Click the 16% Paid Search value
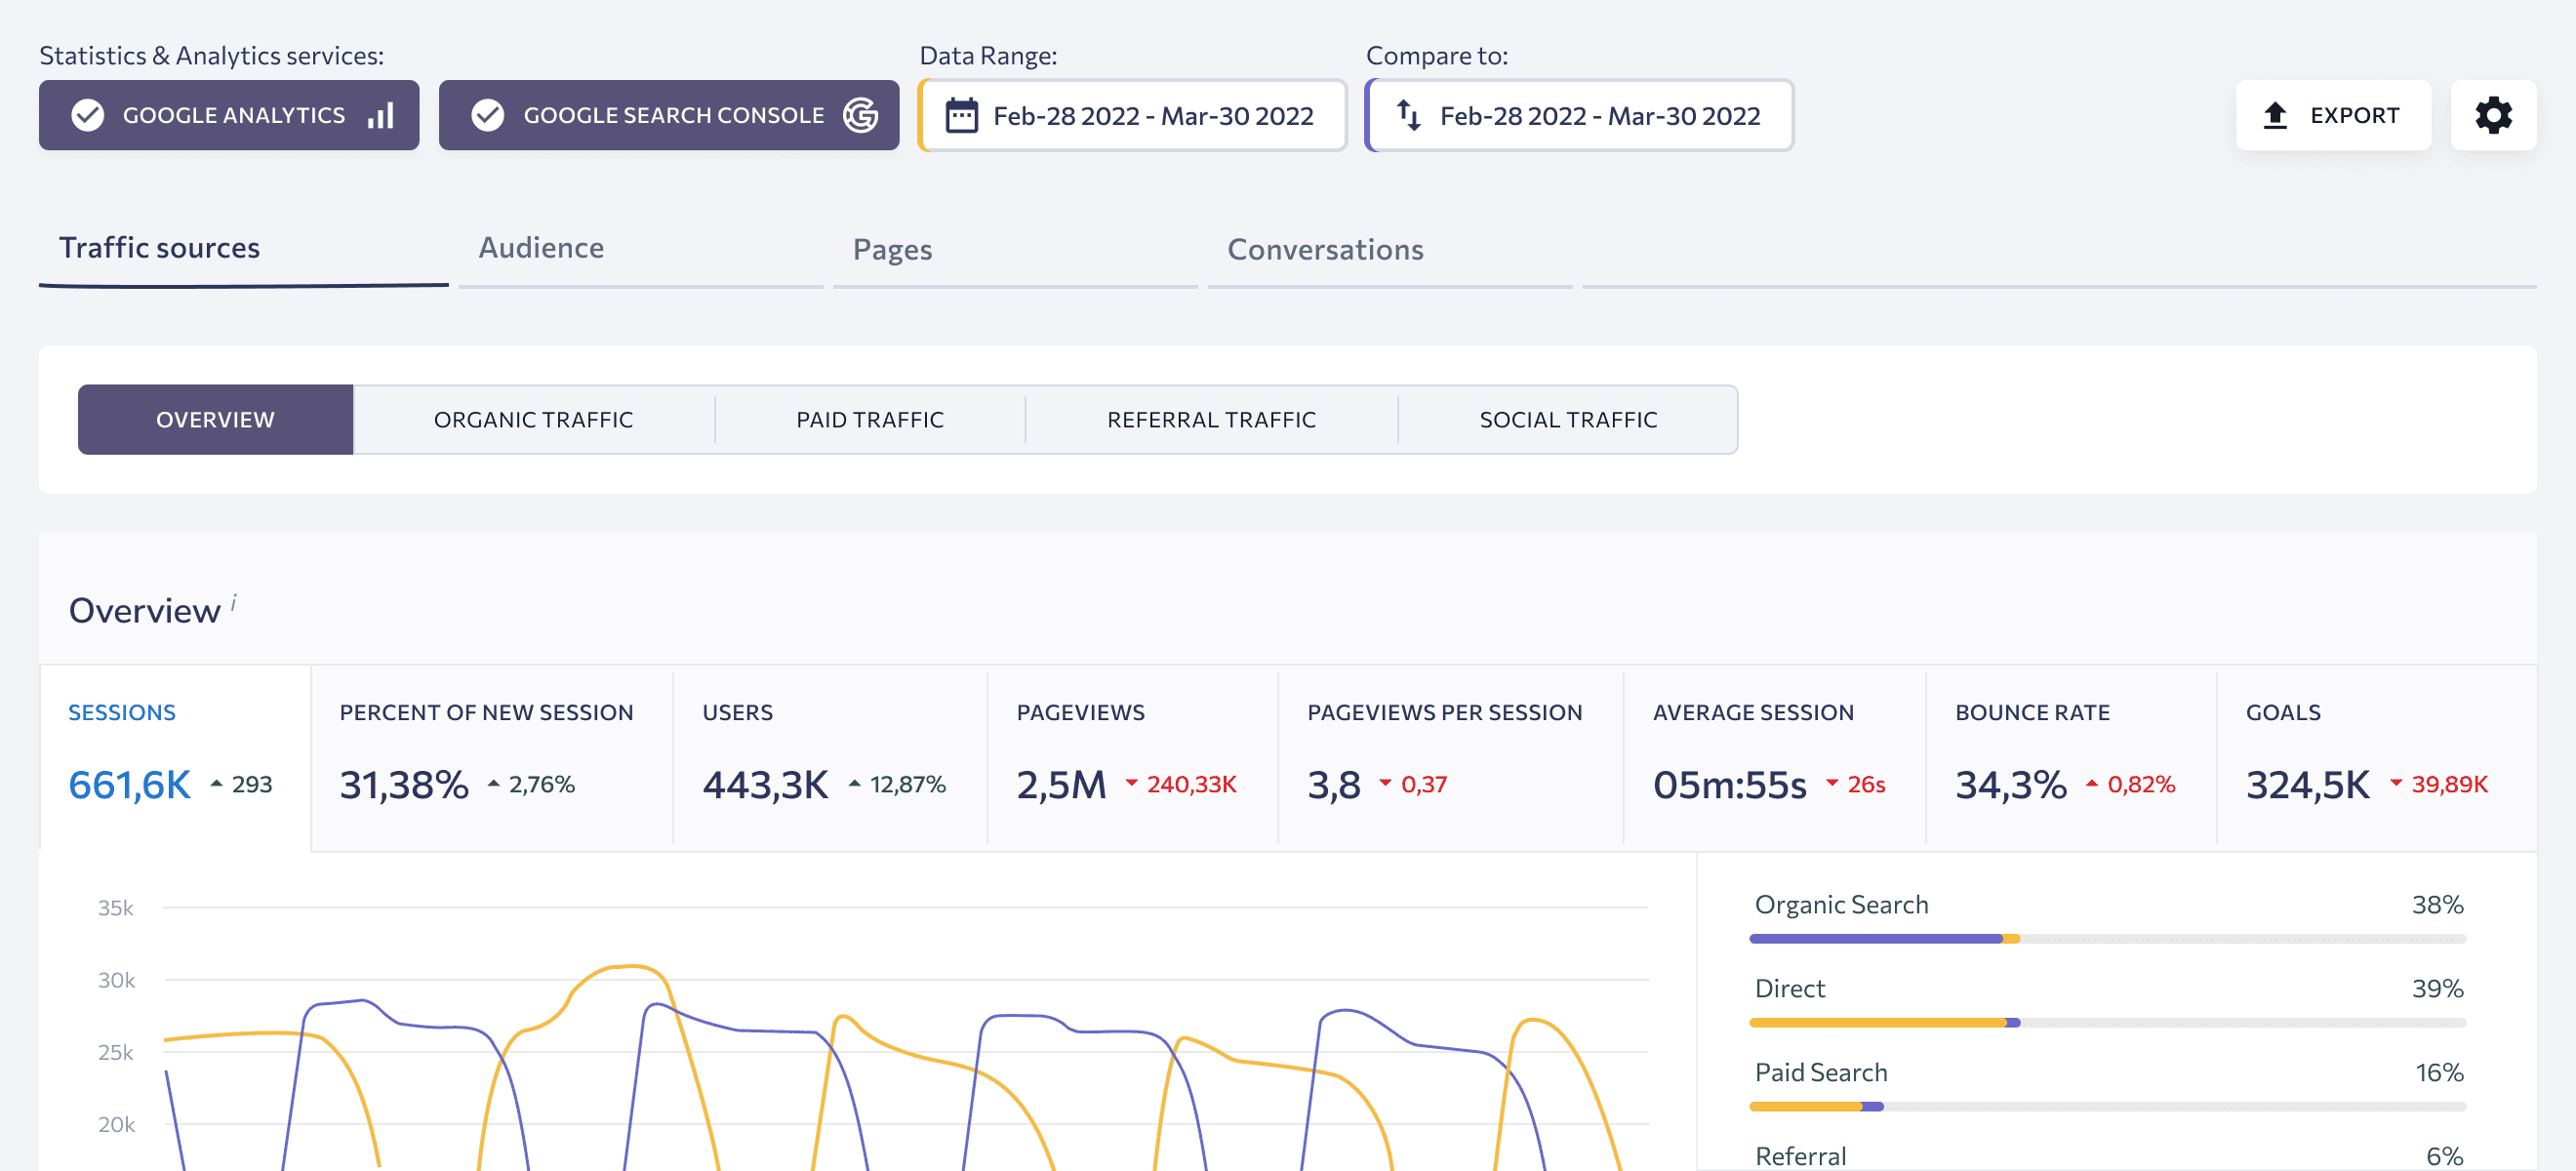 [2439, 1072]
